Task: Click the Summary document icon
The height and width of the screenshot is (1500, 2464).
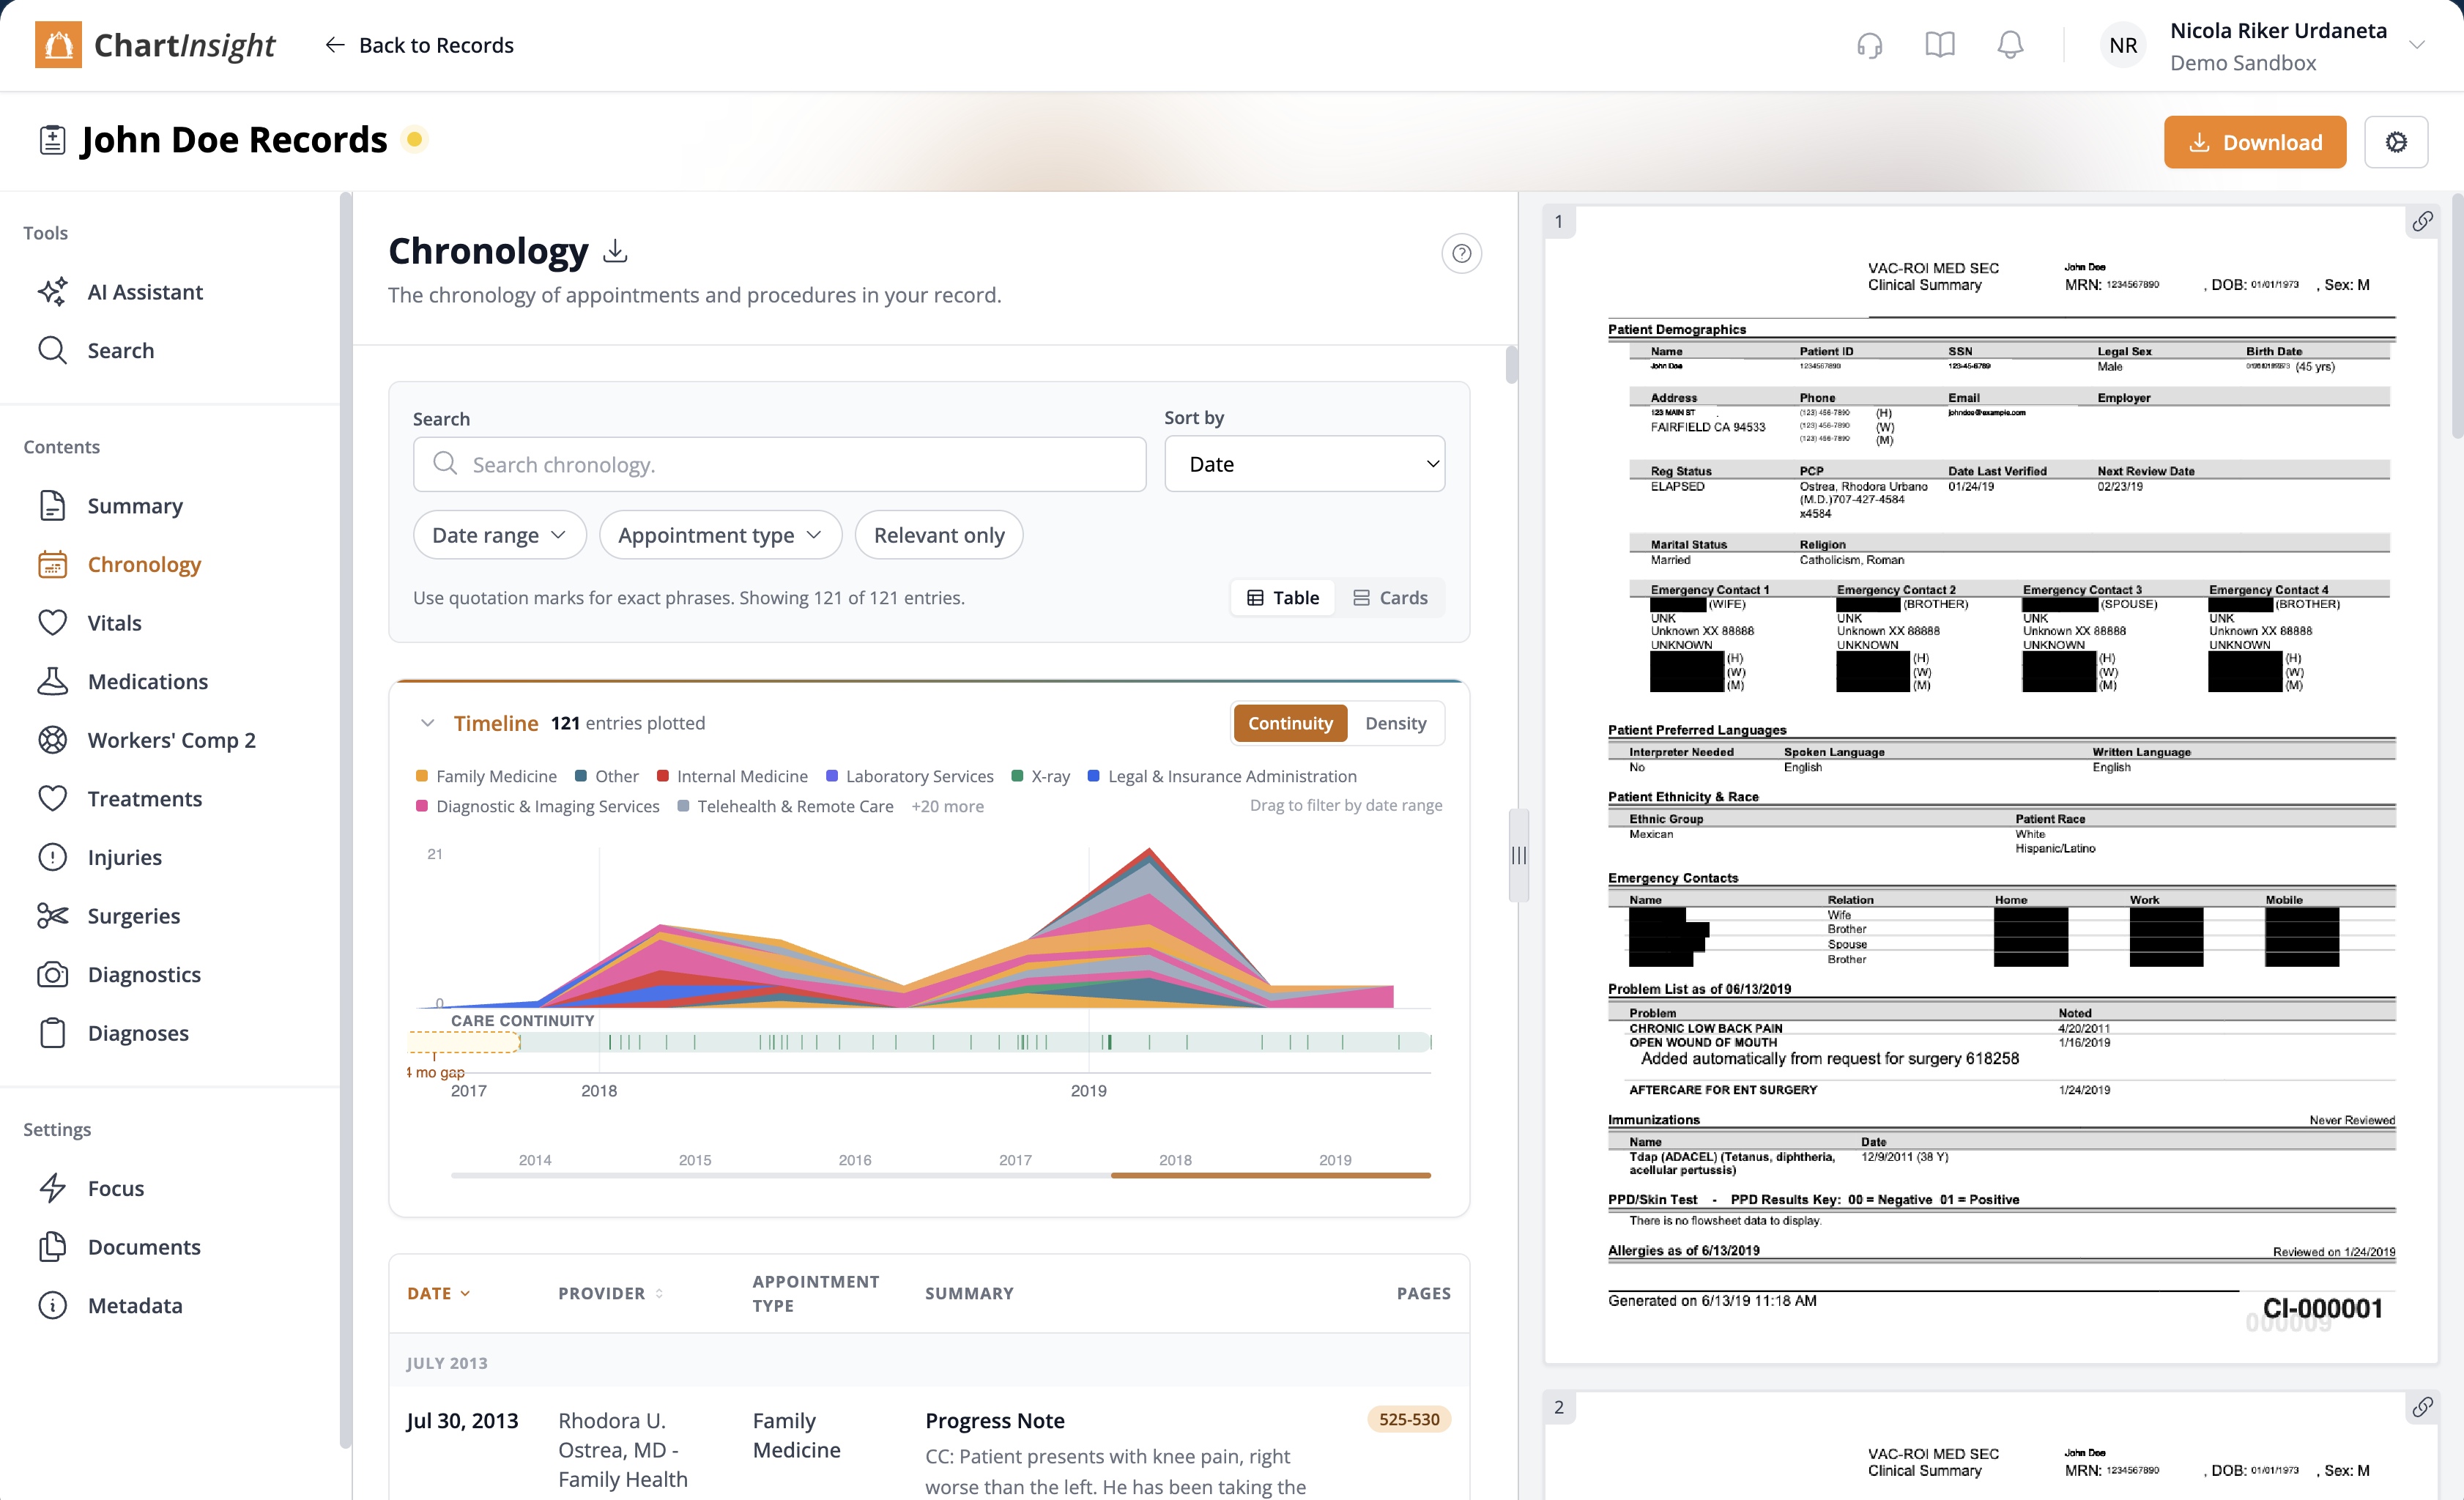Action: click(x=52, y=505)
